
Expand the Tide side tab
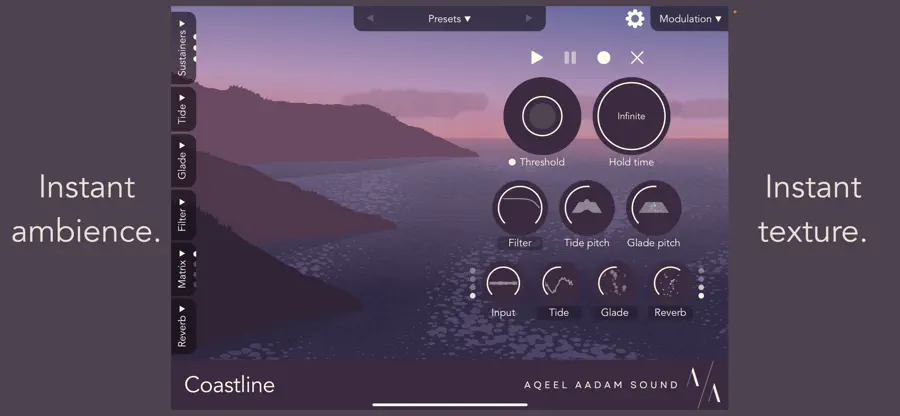click(183, 109)
